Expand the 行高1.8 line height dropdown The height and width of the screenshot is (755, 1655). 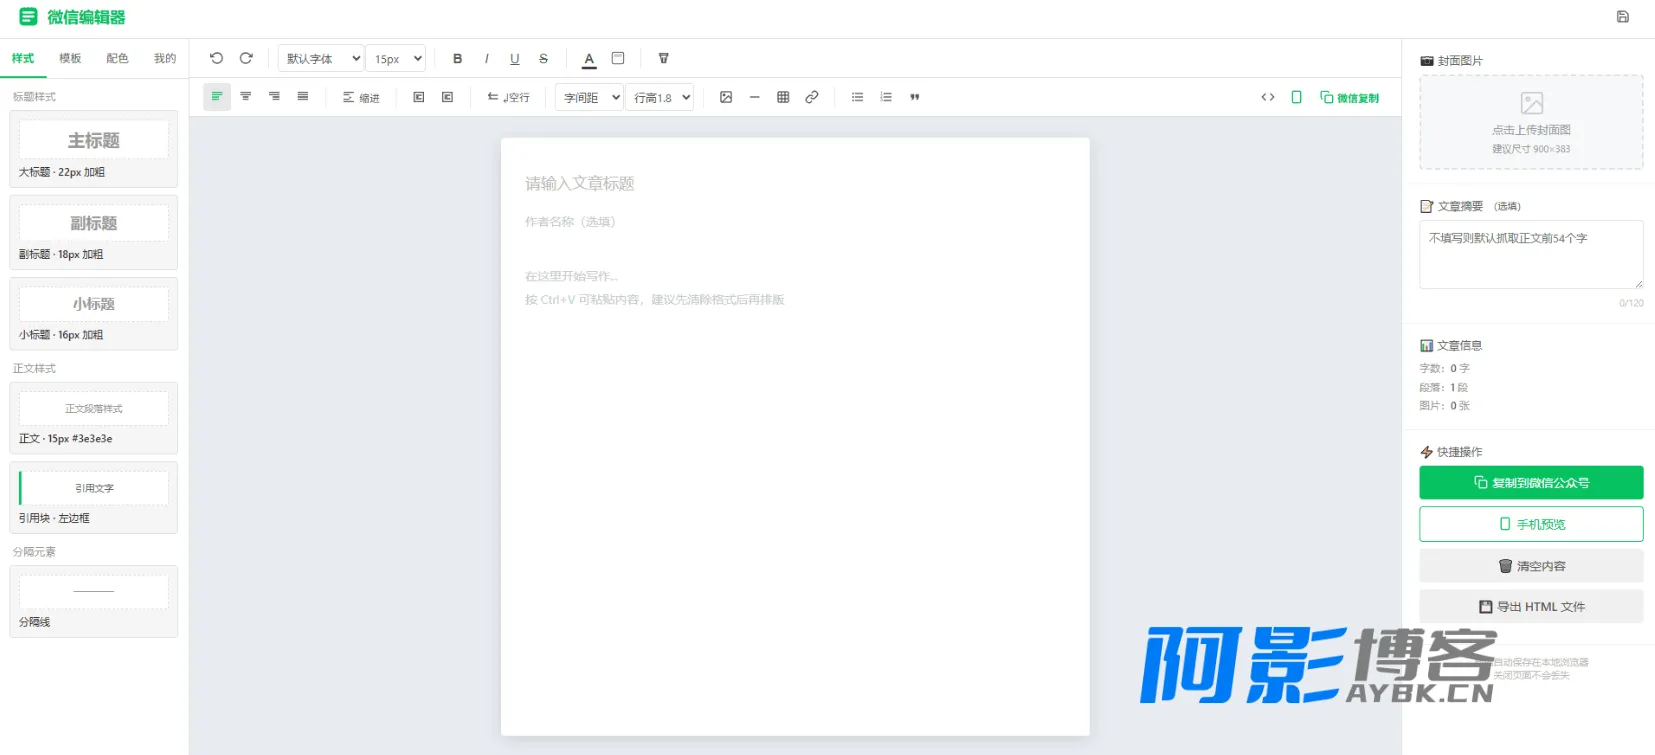660,97
